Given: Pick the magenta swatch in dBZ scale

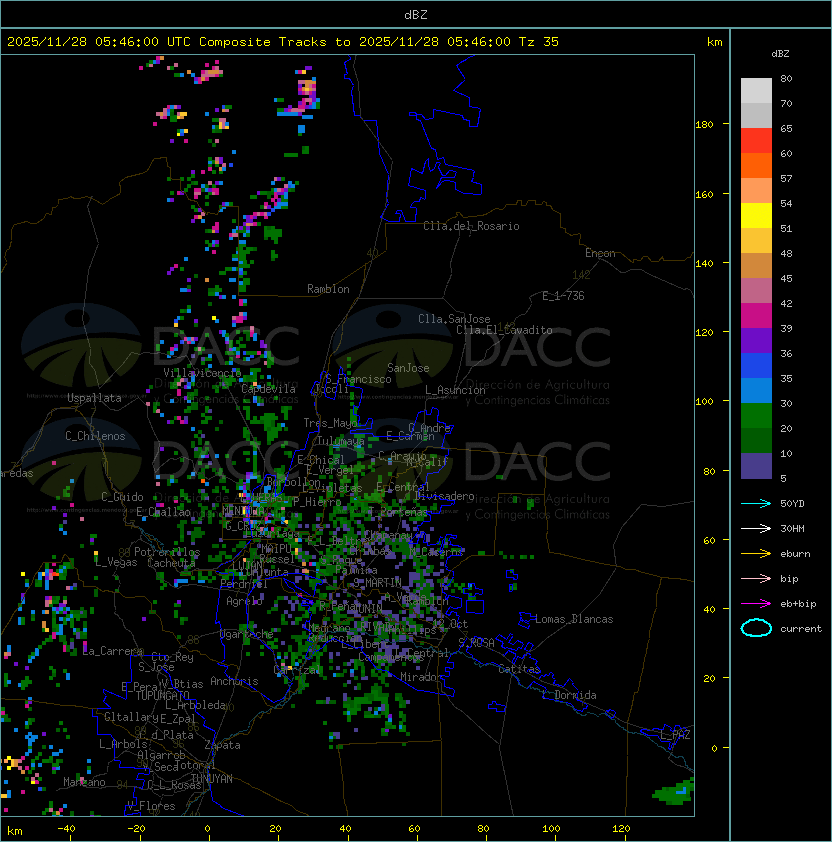Looking at the screenshot, I should pyautogui.click(x=756, y=316).
